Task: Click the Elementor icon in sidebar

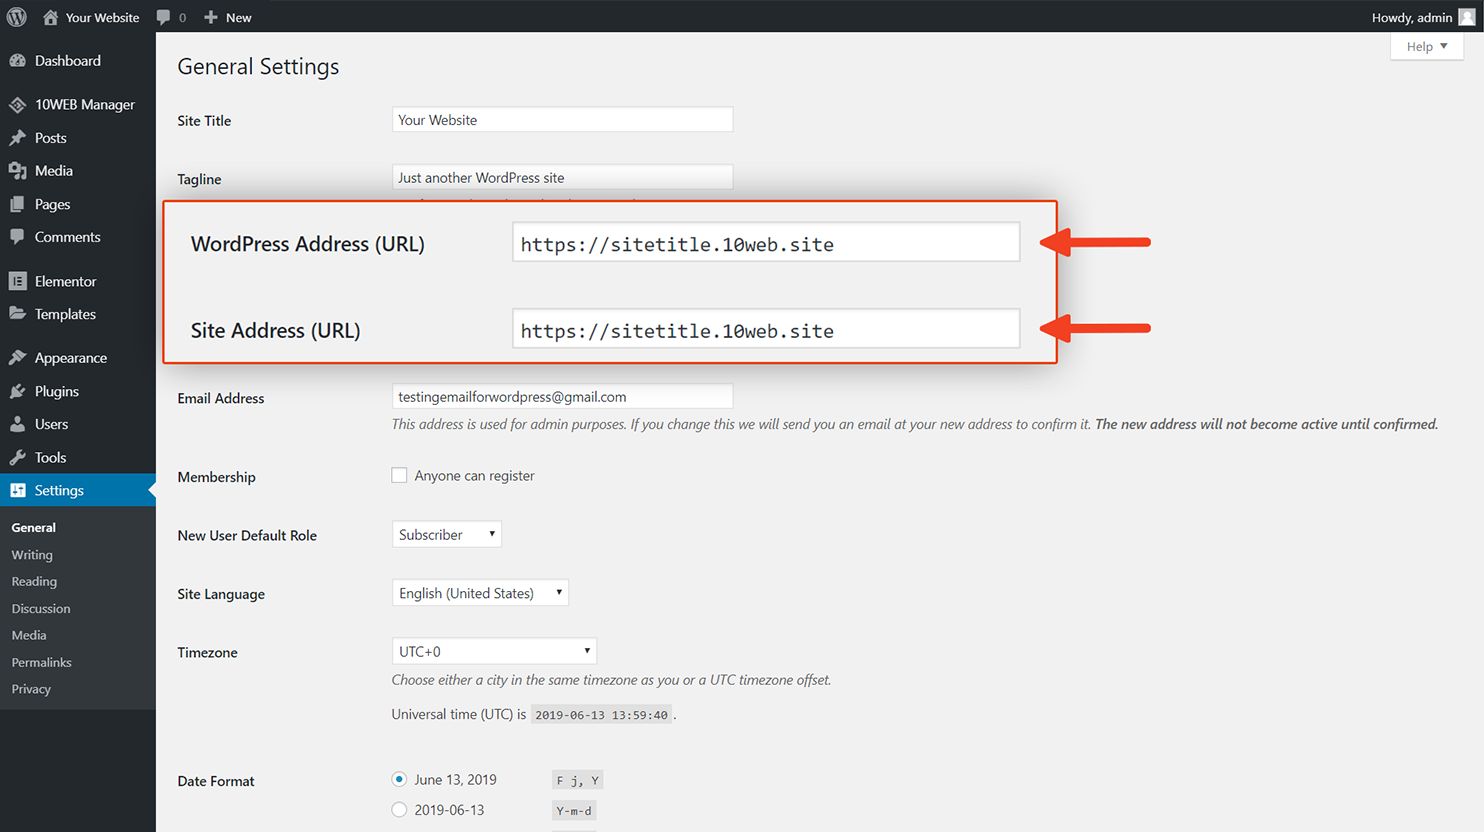Action: pyautogui.click(x=17, y=281)
